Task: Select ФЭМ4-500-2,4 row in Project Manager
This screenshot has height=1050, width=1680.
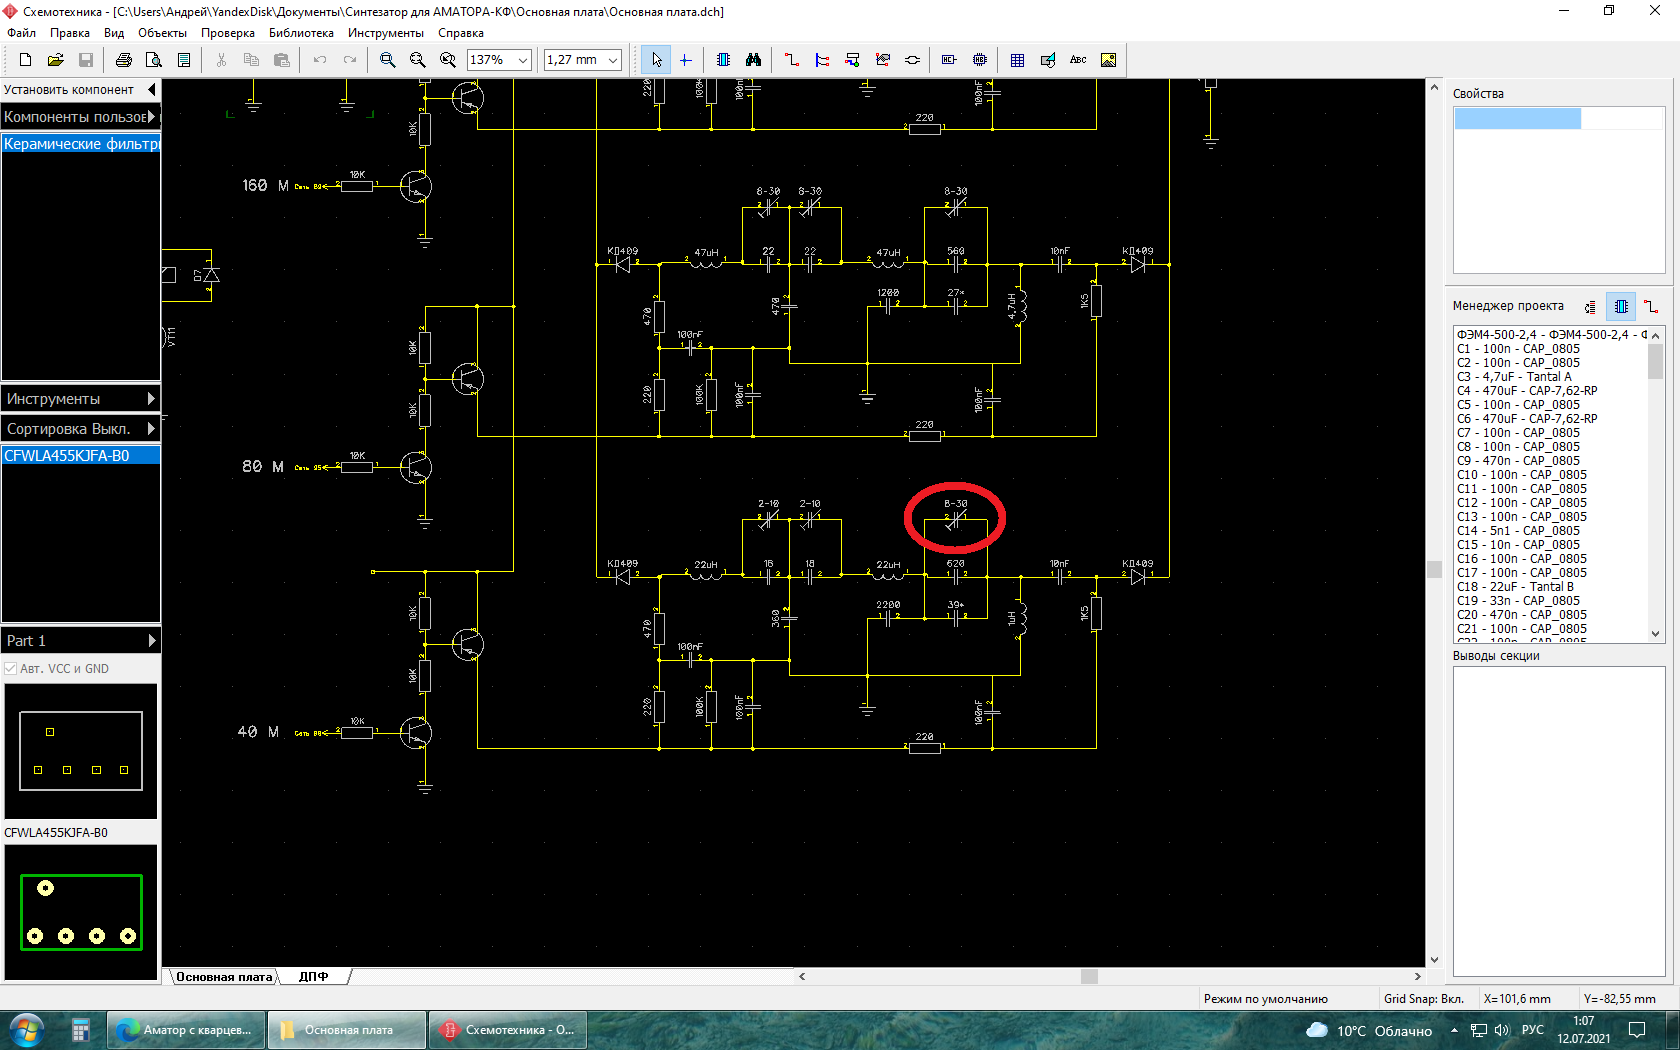Action: (1551, 335)
